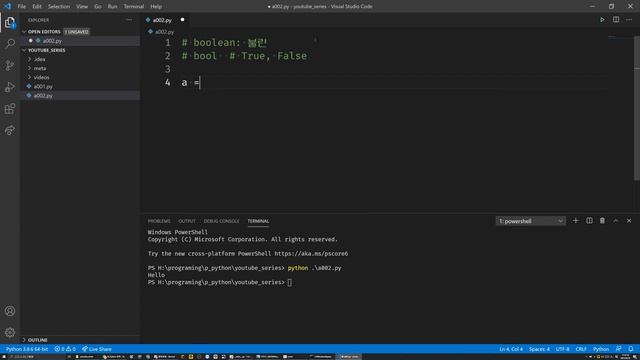Start Live Share from status bar

[97, 349]
